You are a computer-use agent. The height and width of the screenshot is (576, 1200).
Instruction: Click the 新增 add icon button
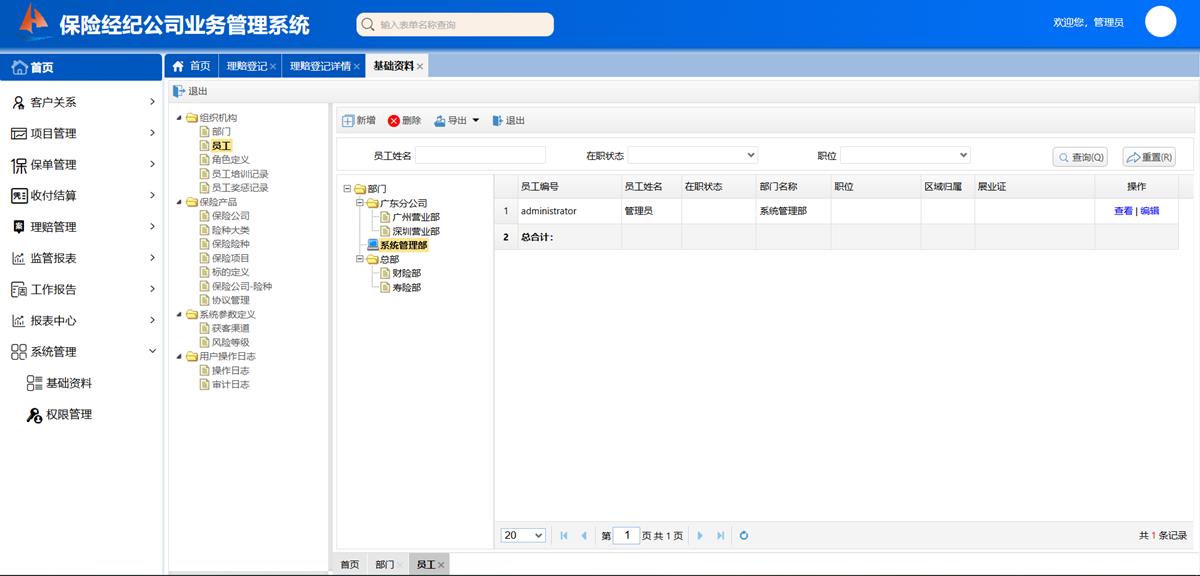348,121
